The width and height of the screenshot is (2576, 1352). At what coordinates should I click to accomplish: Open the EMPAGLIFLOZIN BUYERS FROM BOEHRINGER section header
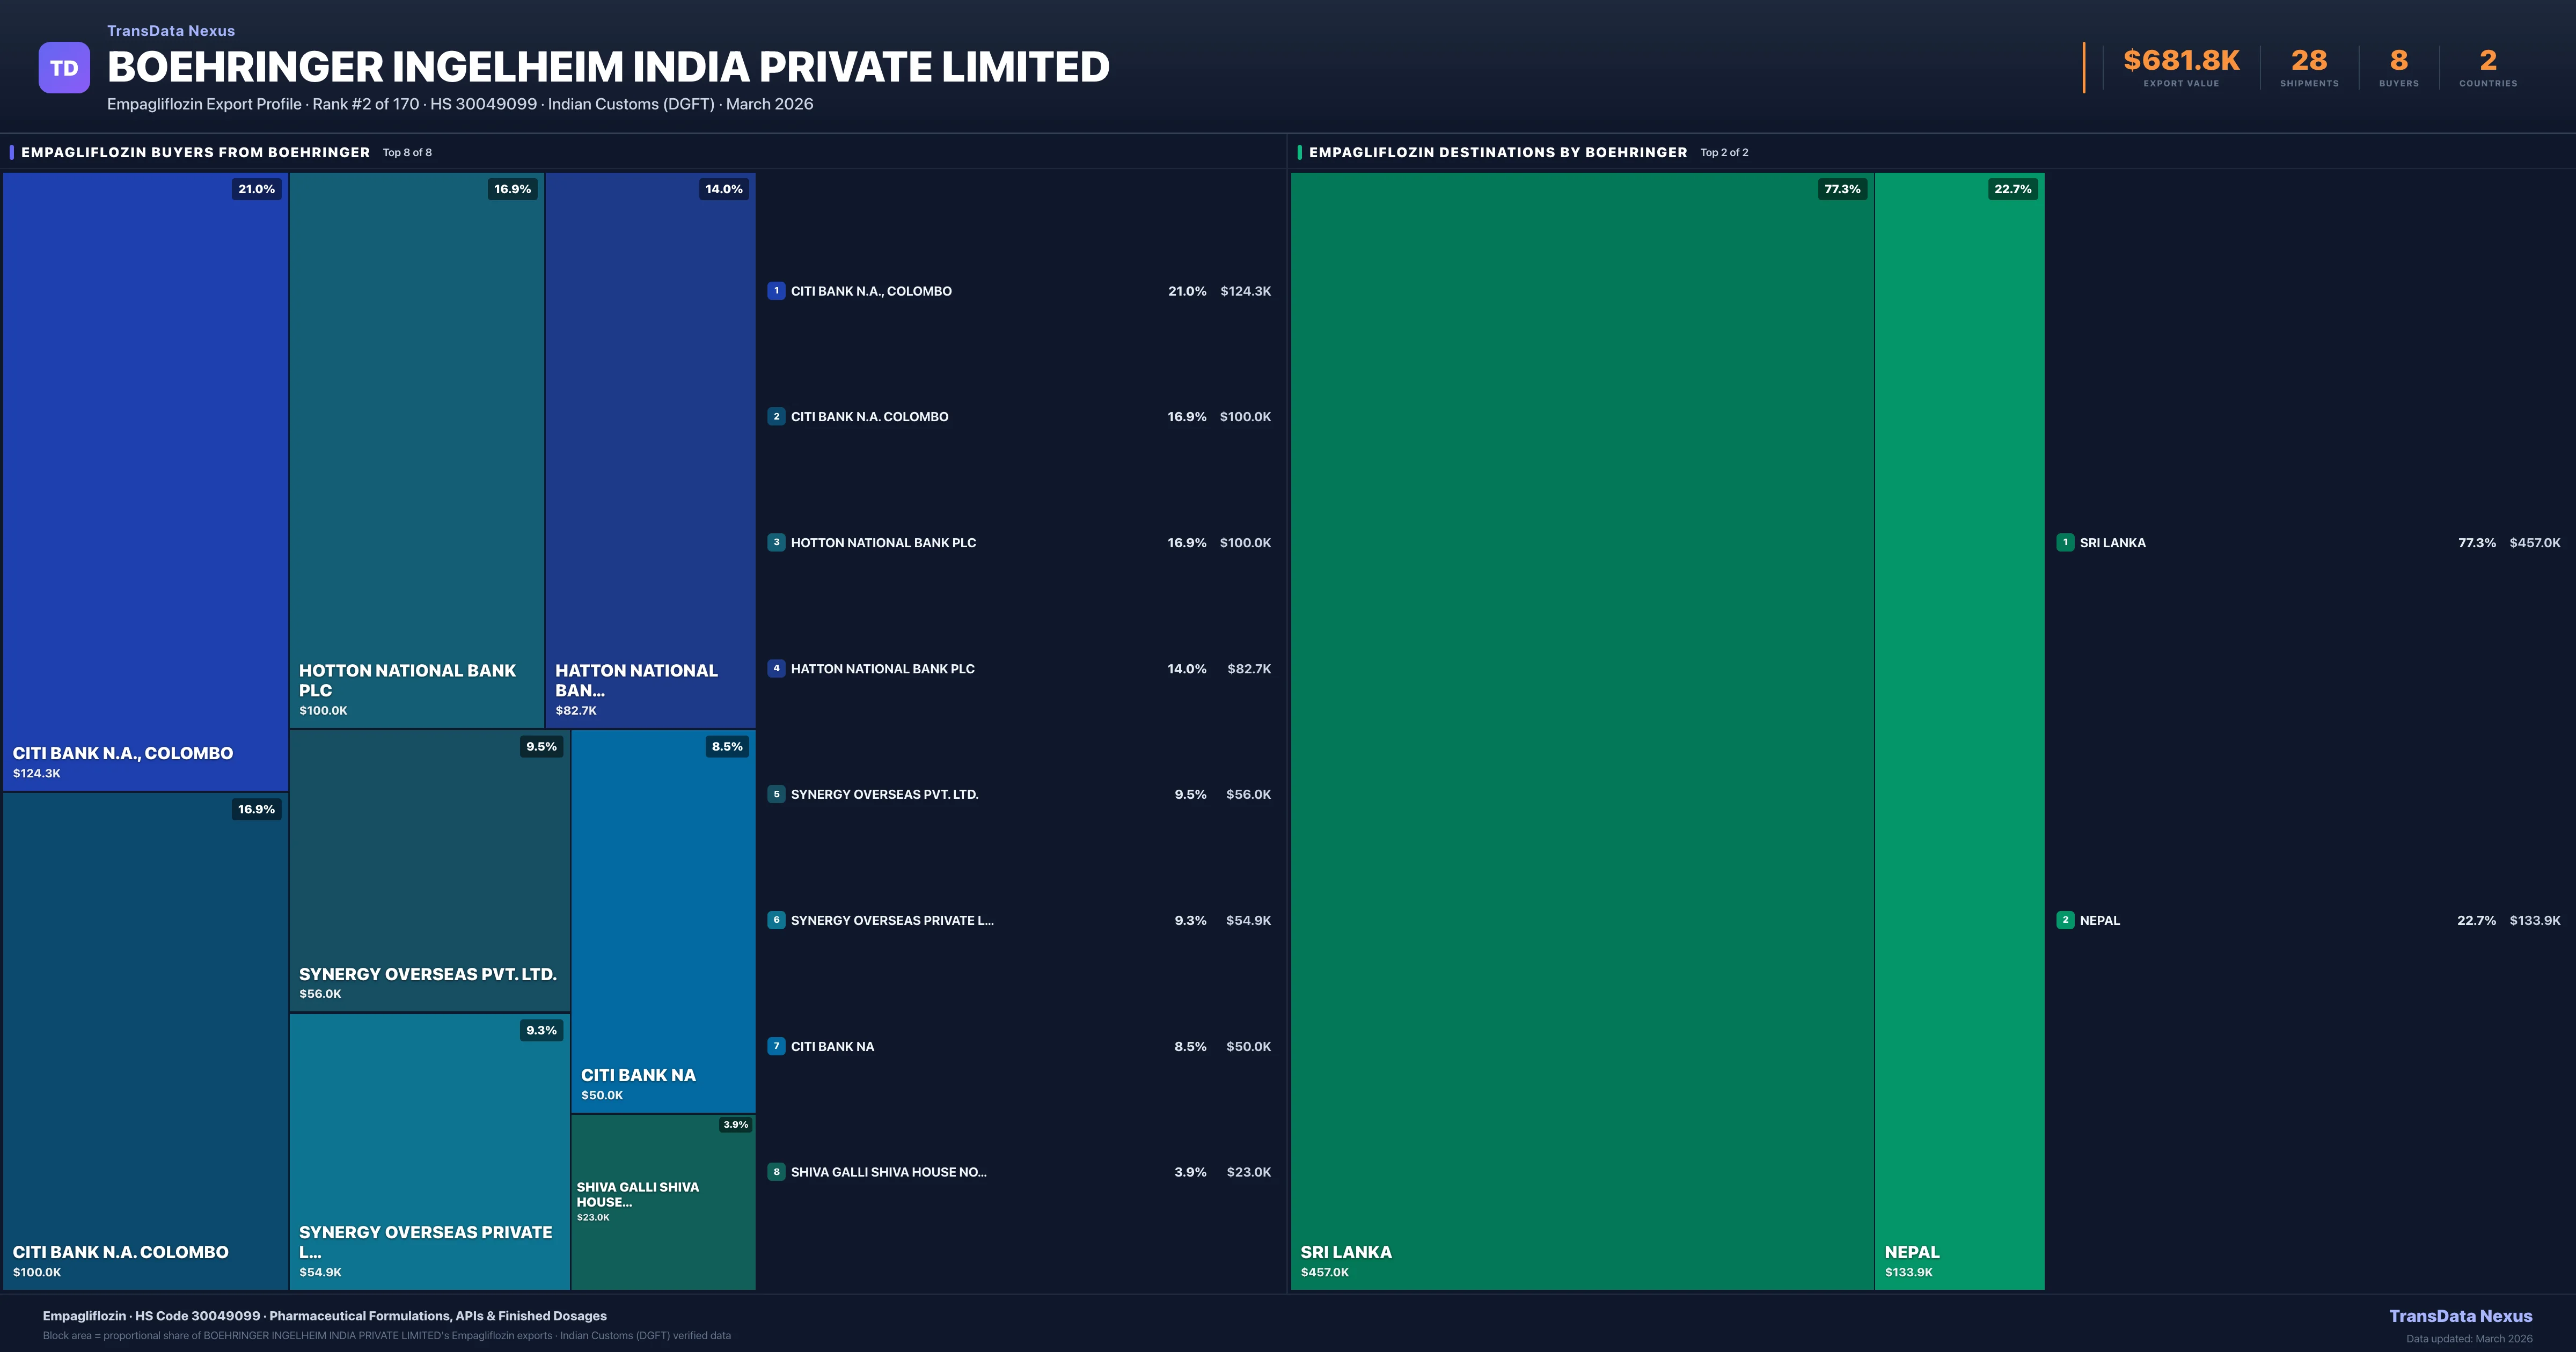196,152
